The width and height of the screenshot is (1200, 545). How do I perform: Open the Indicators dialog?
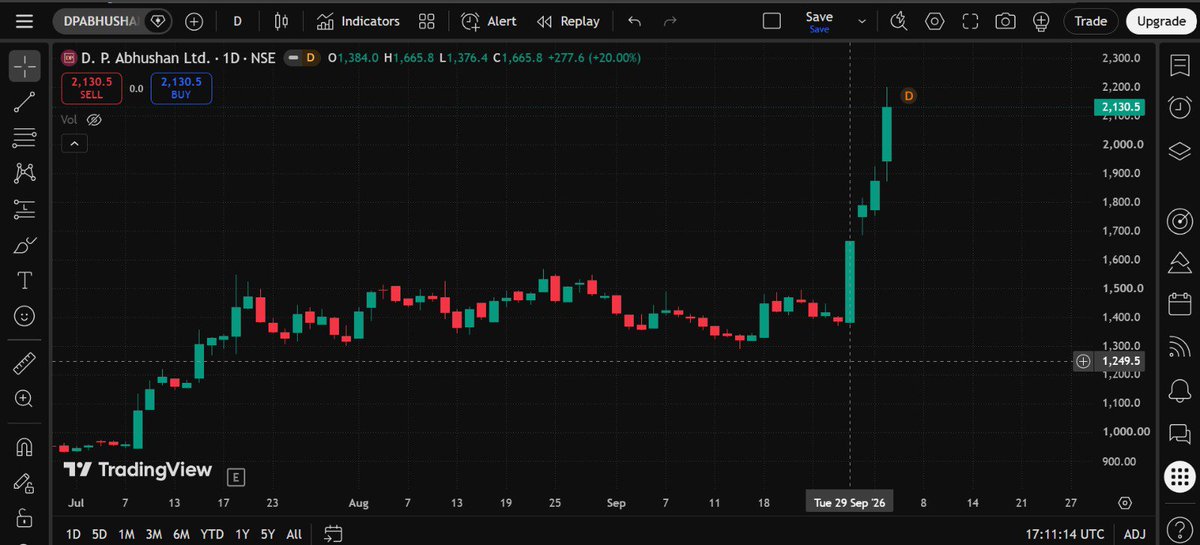[358, 21]
